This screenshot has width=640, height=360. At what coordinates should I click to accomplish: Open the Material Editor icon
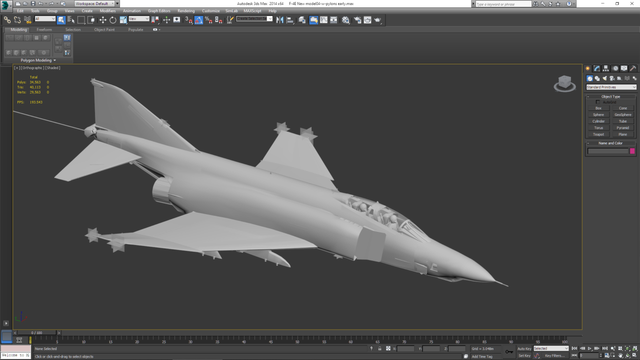pyautogui.click(x=346, y=20)
